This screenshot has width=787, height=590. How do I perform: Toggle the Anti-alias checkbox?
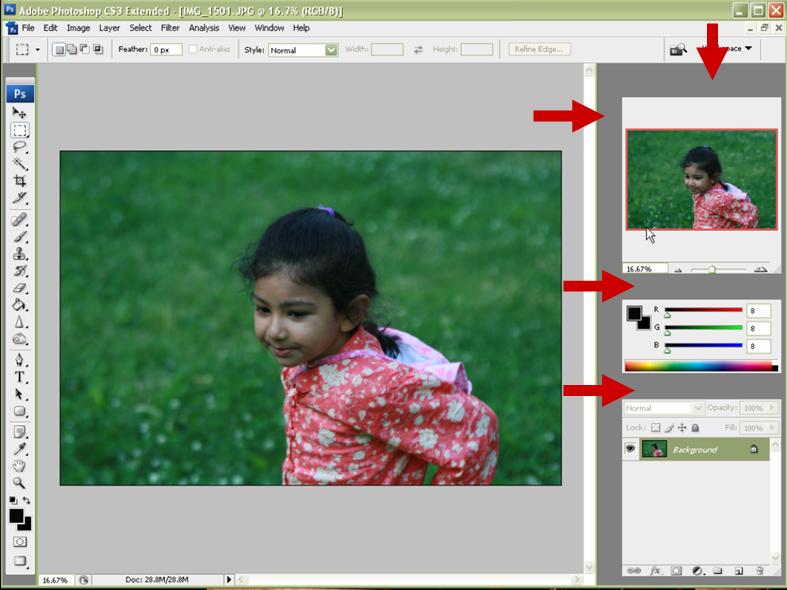(x=193, y=49)
